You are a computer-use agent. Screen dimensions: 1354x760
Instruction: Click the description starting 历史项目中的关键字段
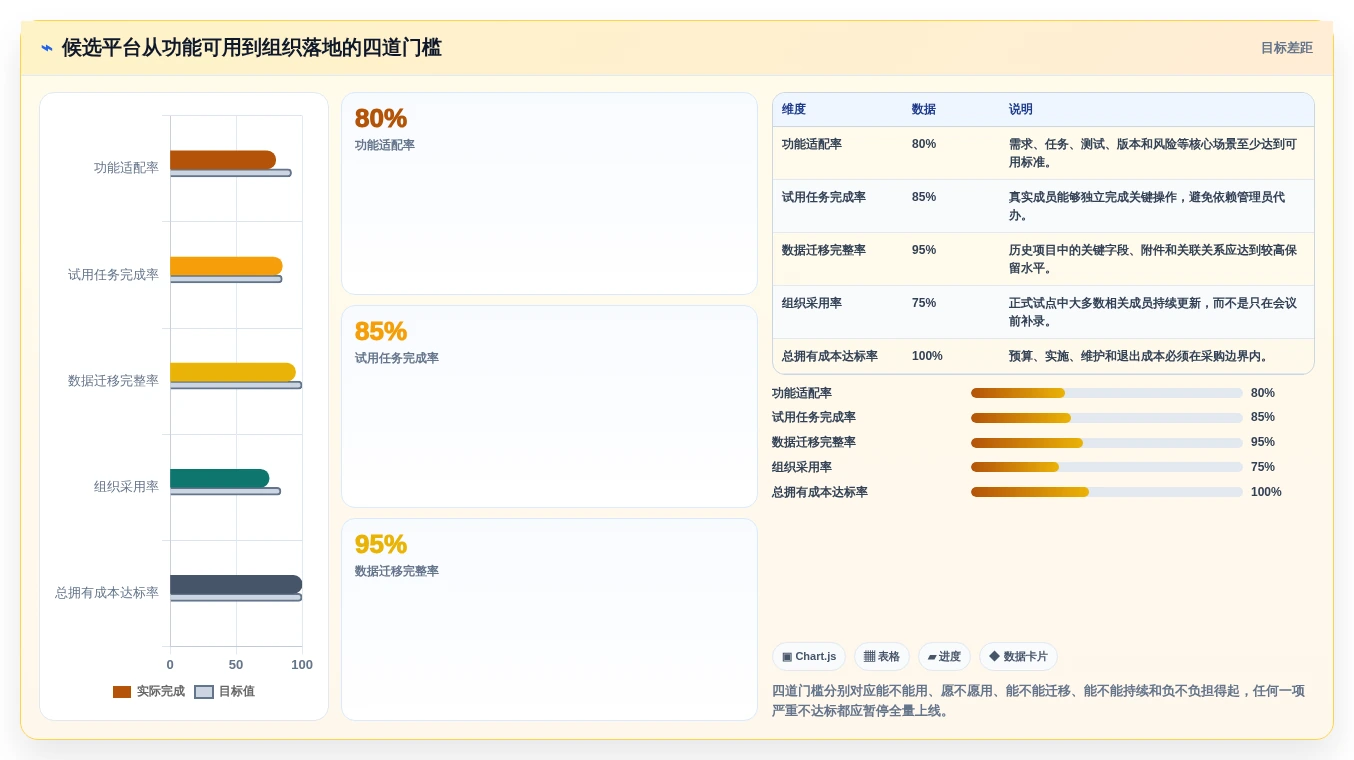[x=1153, y=260]
